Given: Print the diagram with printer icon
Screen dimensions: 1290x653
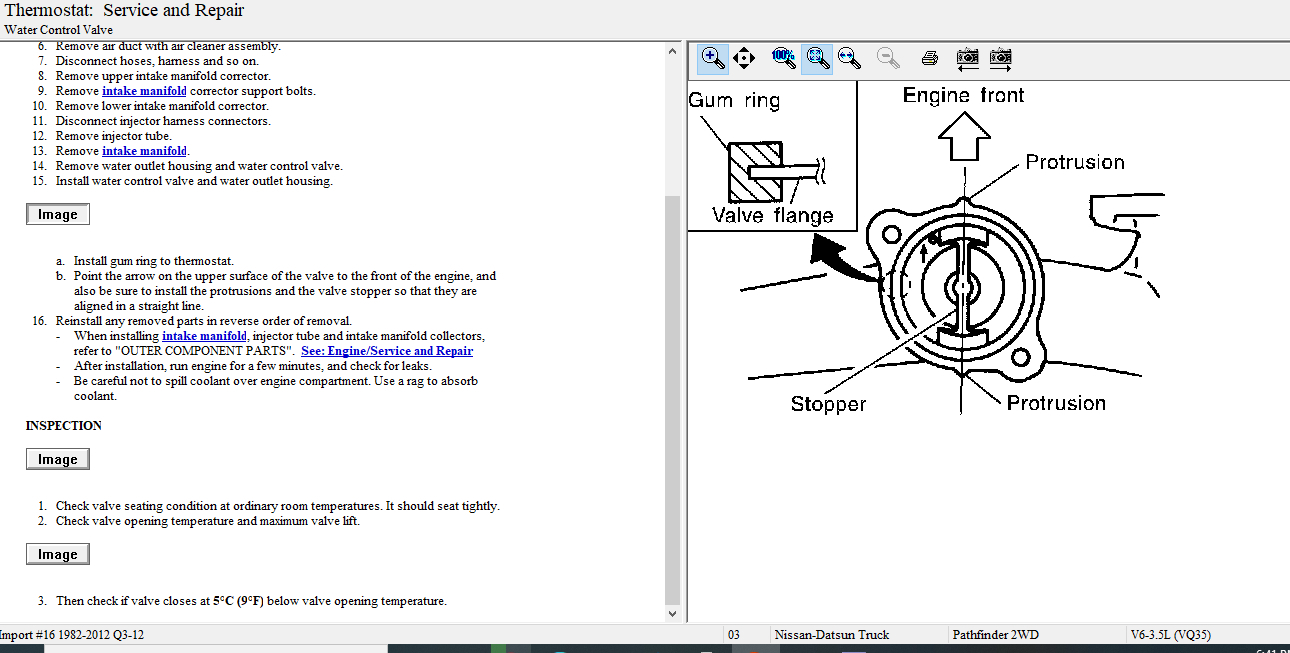Looking at the screenshot, I should 929,58.
